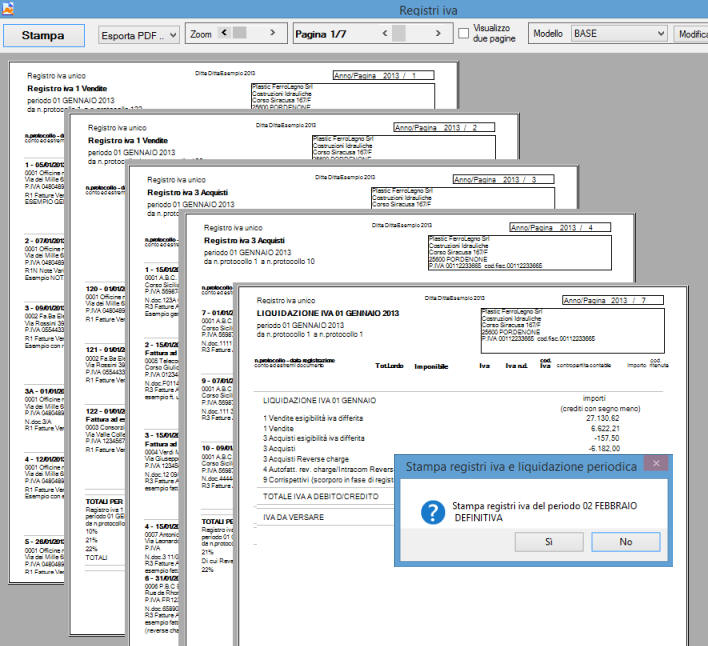Click the LIQUIDAZIONE IVA 01 GENNAIO 2013 heading
This screenshot has height=646, width=708.
[x=328, y=313]
